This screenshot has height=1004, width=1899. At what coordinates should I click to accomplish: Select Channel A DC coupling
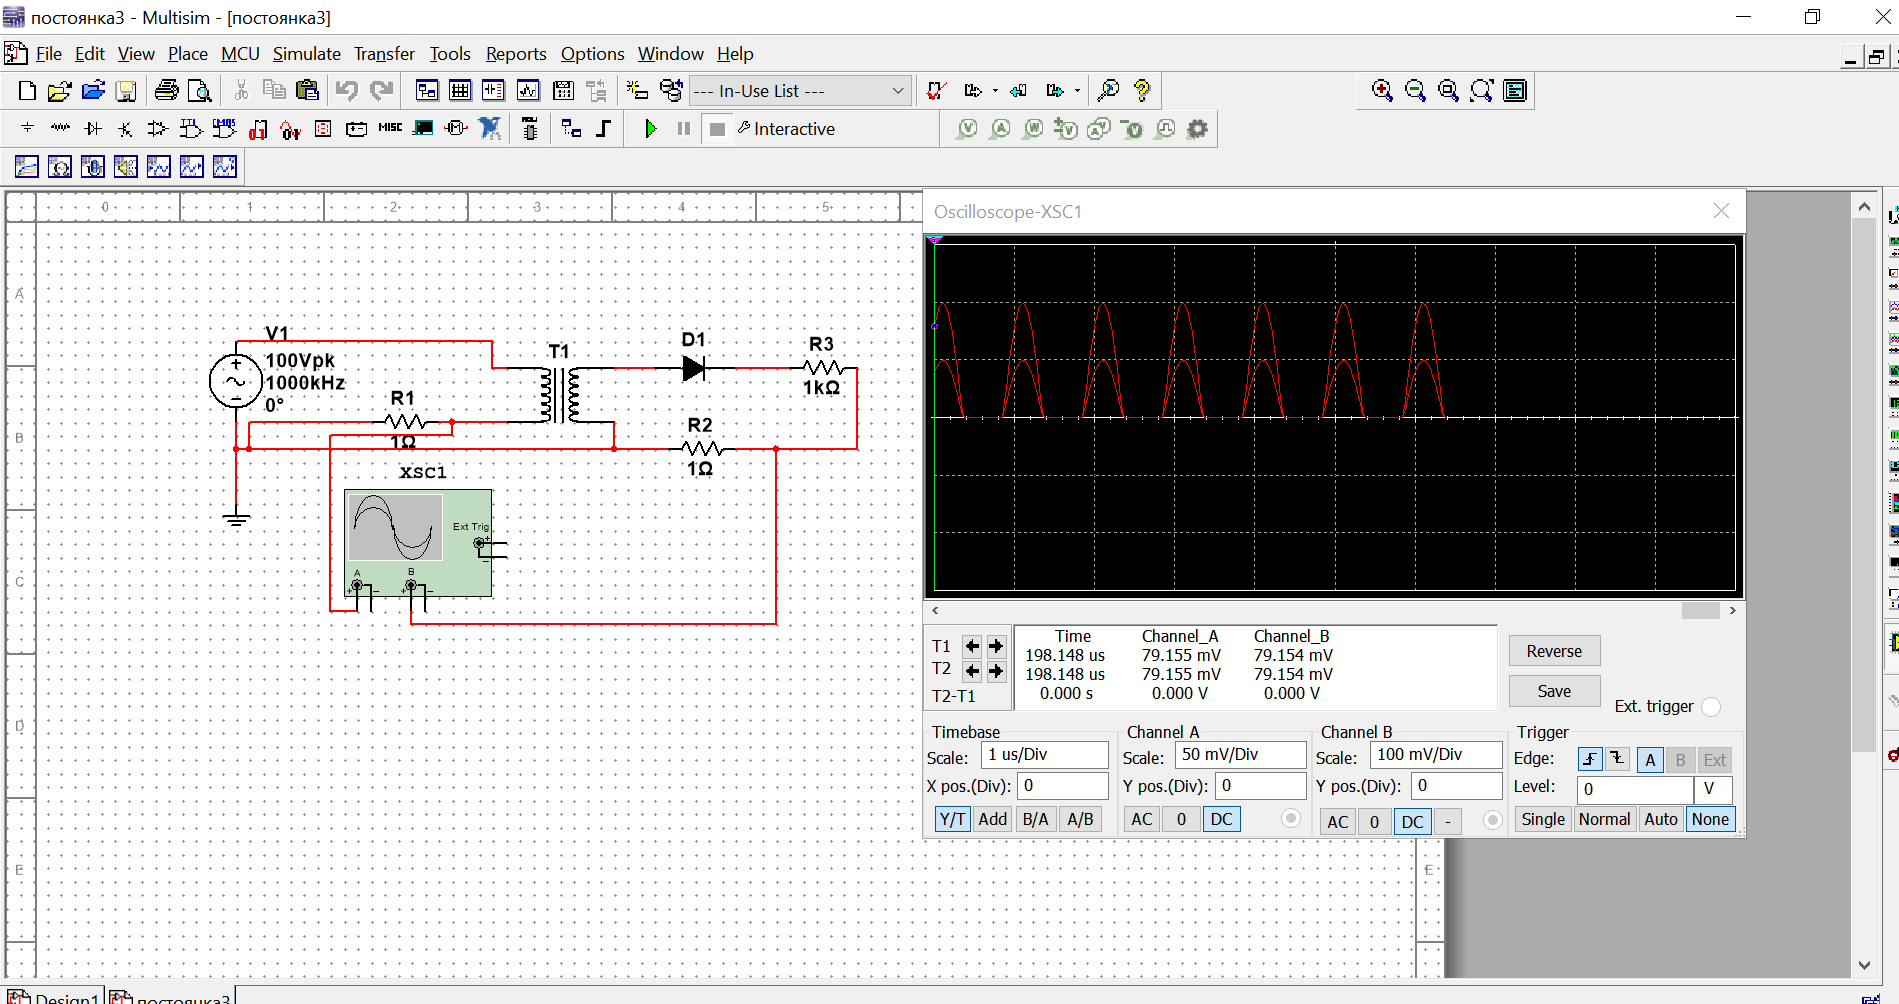tap(1221, 820)
